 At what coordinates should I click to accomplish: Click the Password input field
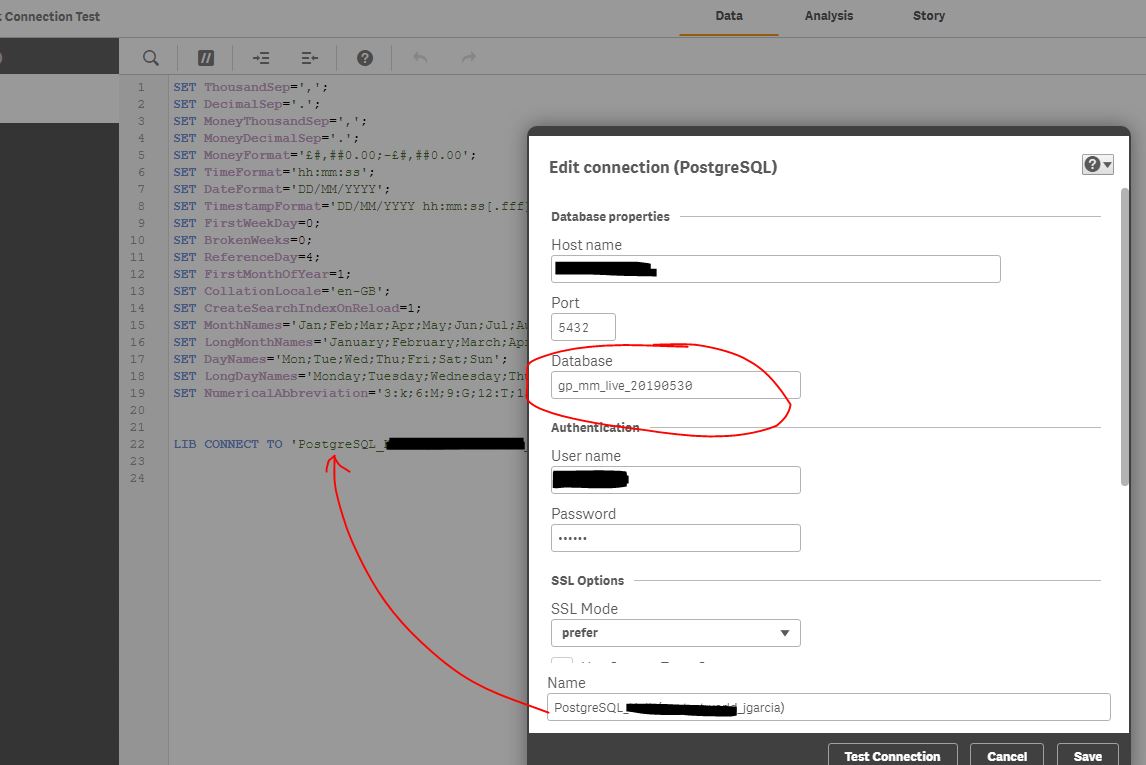[x=675, y=538]
